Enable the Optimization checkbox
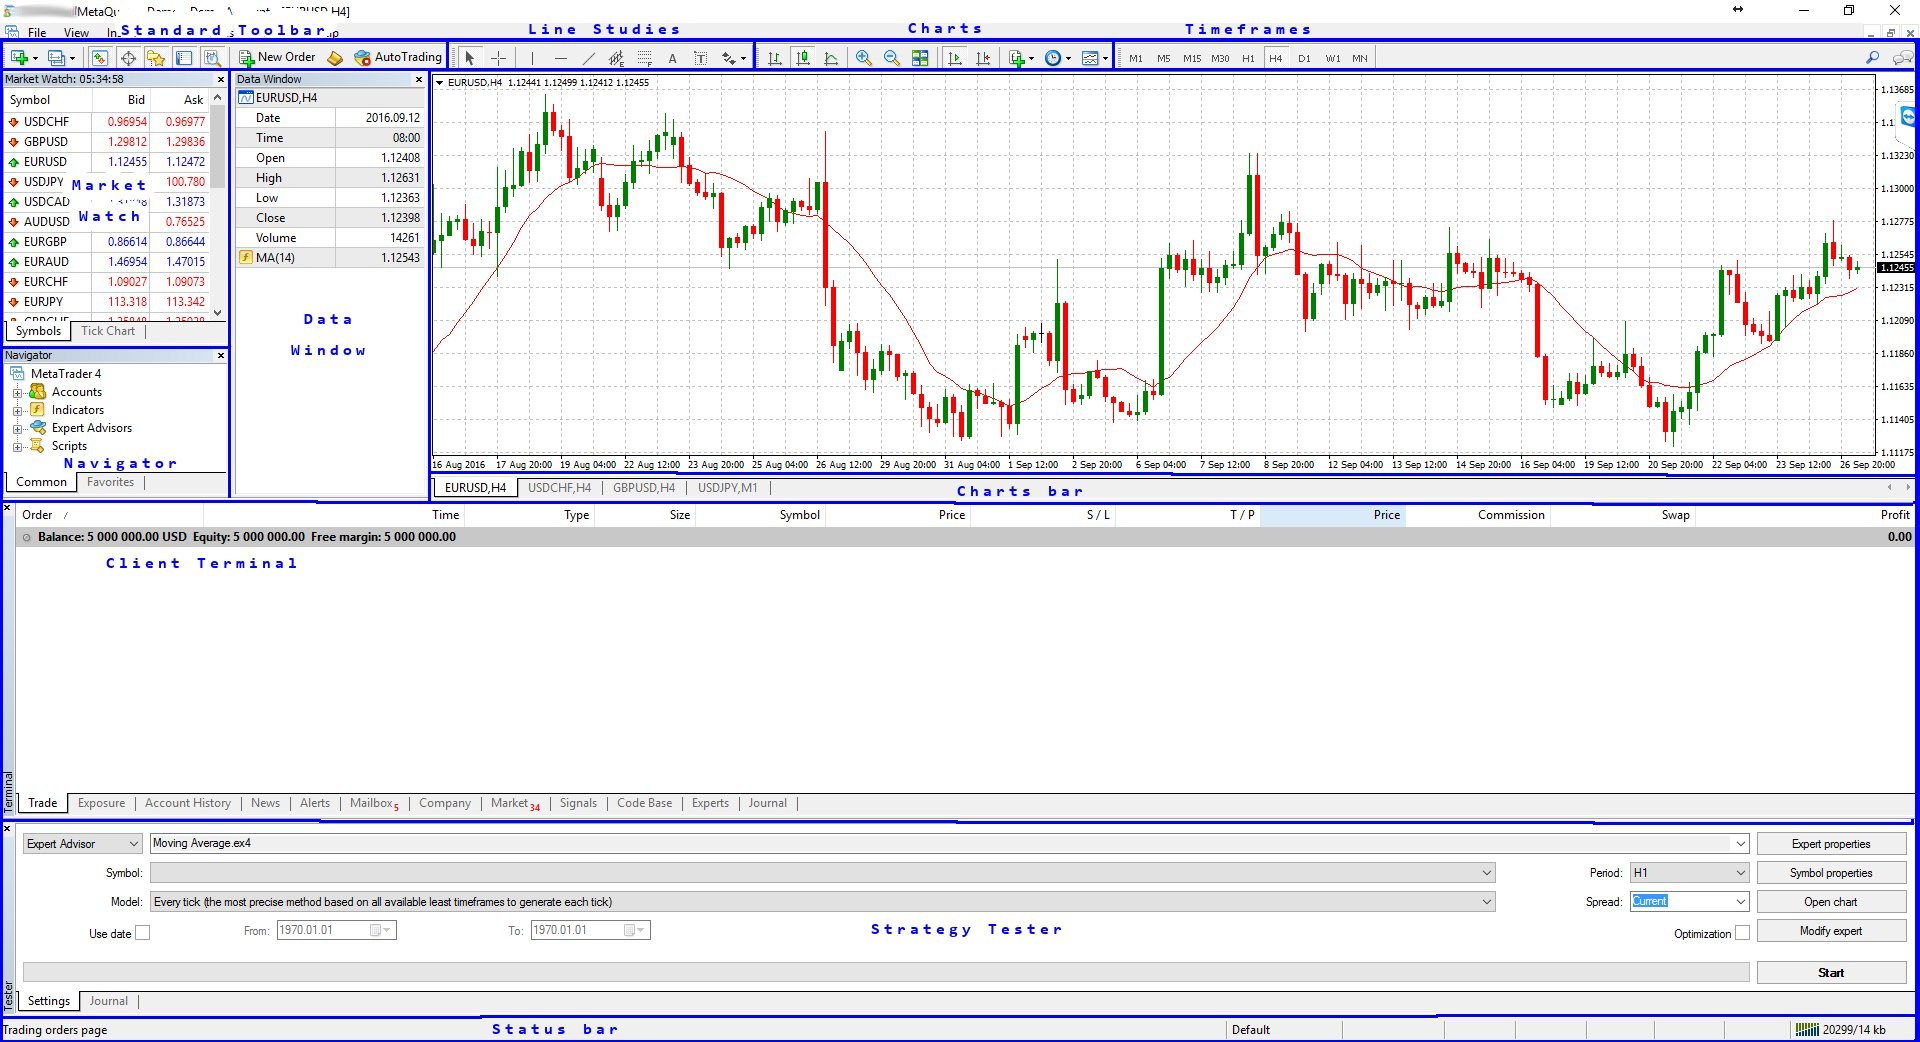 click(x=1742, y=933)
